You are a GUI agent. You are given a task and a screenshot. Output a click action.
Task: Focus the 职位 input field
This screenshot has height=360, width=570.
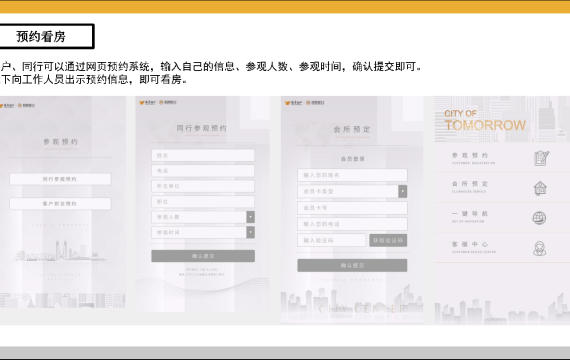pos(203,201)
